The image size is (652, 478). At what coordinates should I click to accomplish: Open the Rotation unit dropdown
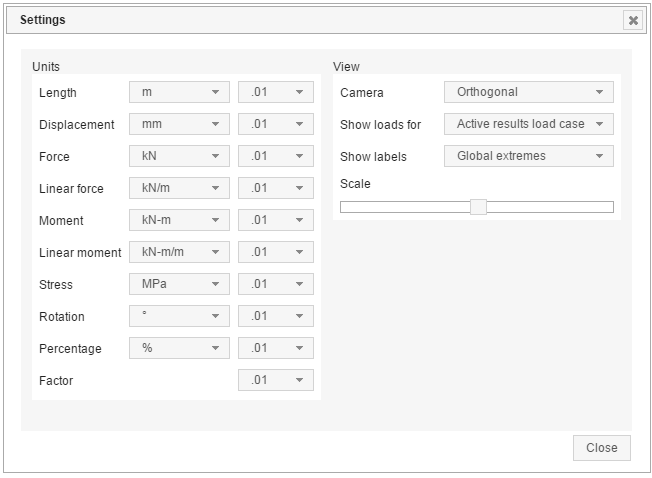[180, 316]
